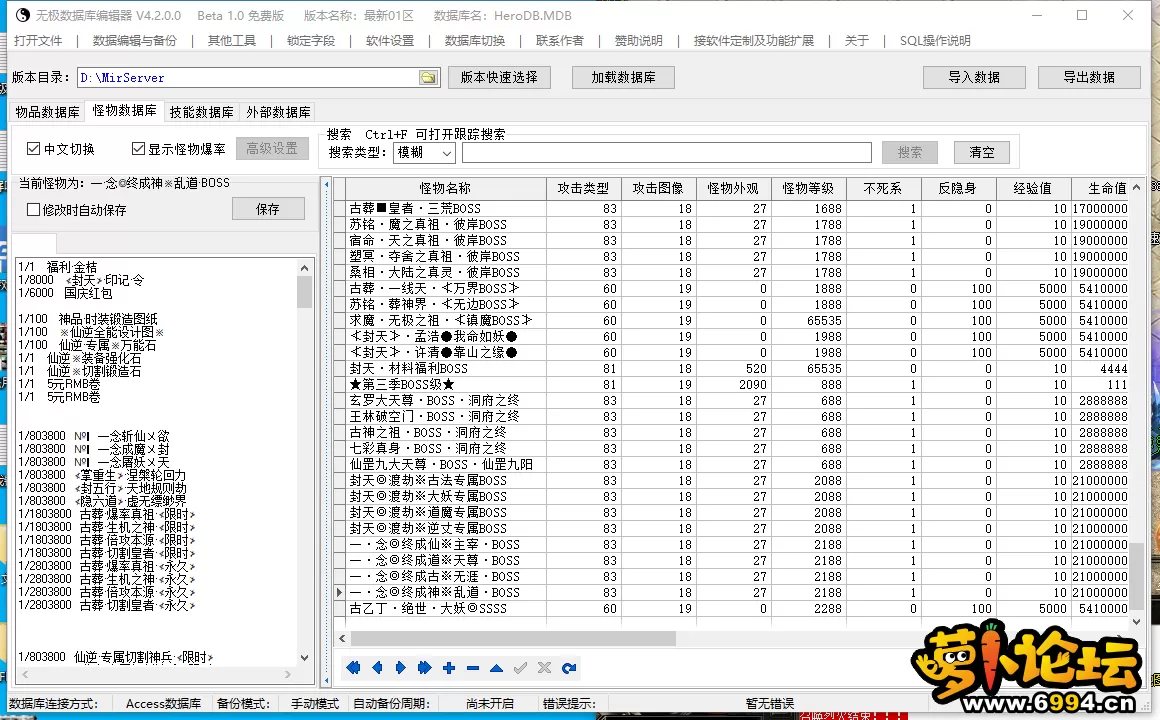Open the 关于 menu

pos(857,41)
